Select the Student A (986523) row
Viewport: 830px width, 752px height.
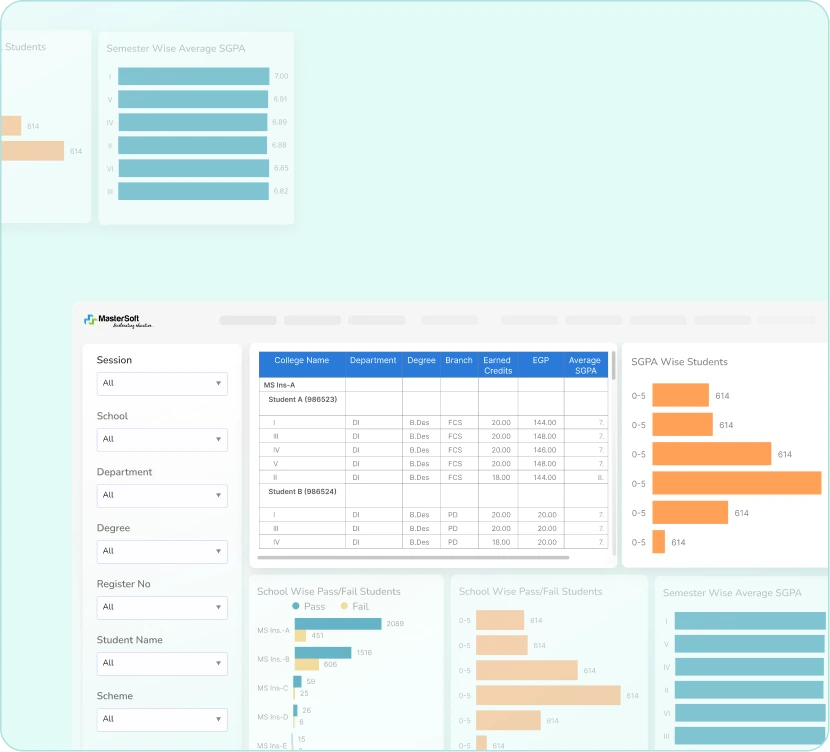click(303, 399)
